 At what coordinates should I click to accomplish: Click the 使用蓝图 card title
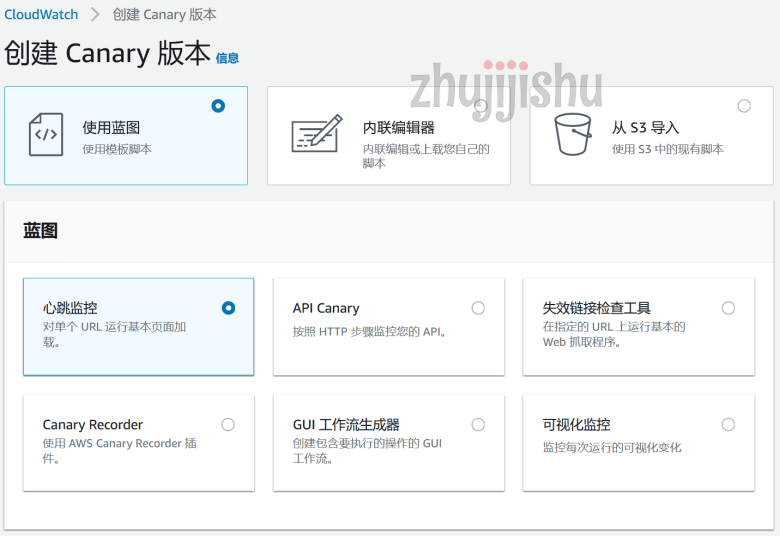[x=111, y=127]
